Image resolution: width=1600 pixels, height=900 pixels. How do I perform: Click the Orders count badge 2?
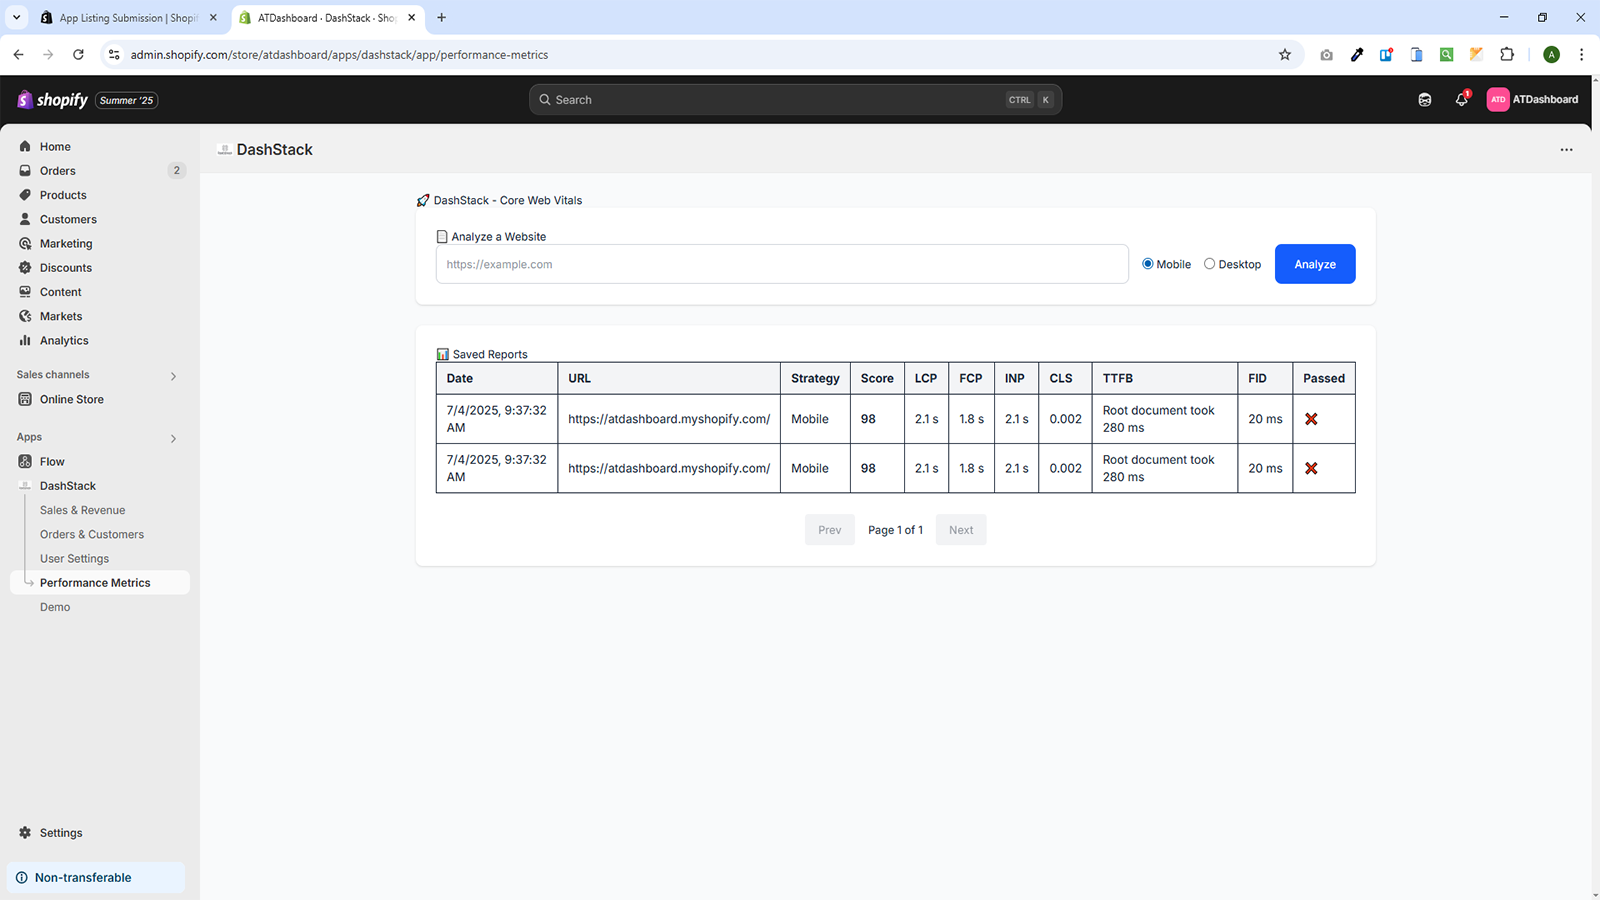177,171
